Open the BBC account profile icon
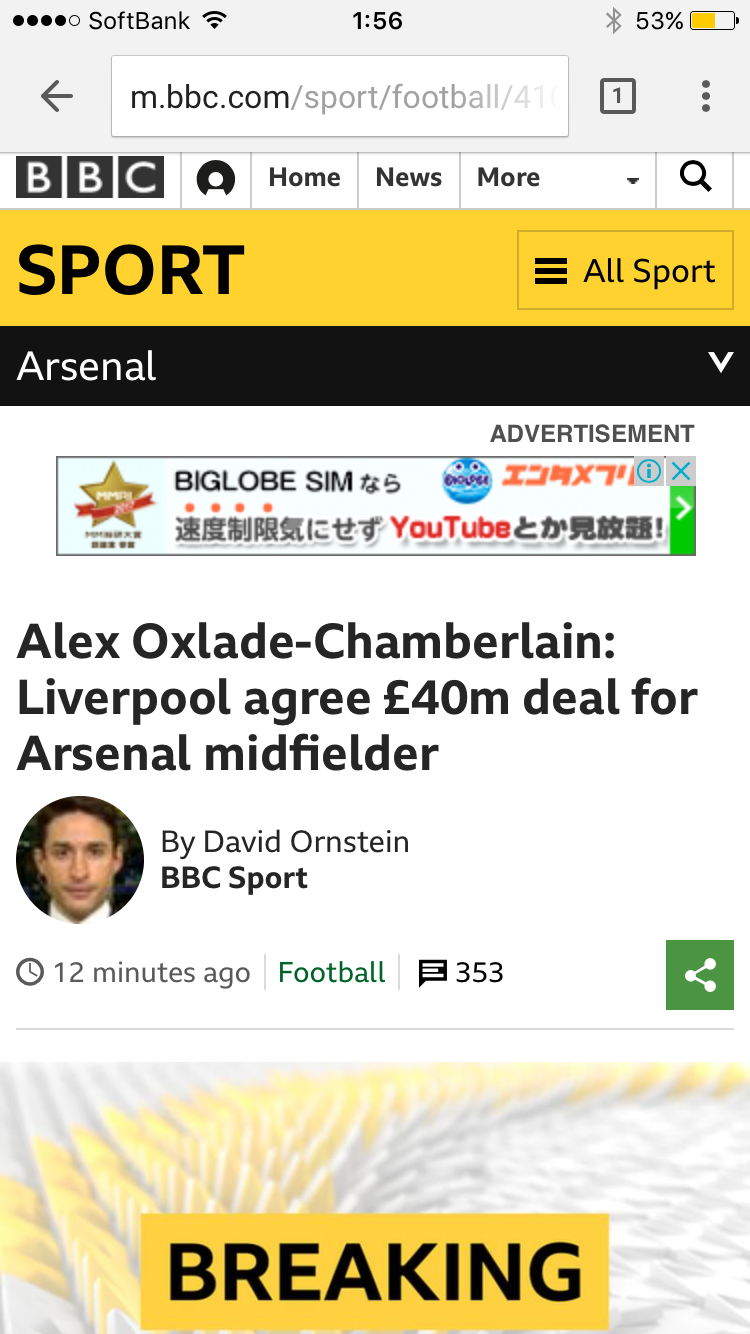The width and height of the screenshot is (750, 1334). click(x=216, y=179)
